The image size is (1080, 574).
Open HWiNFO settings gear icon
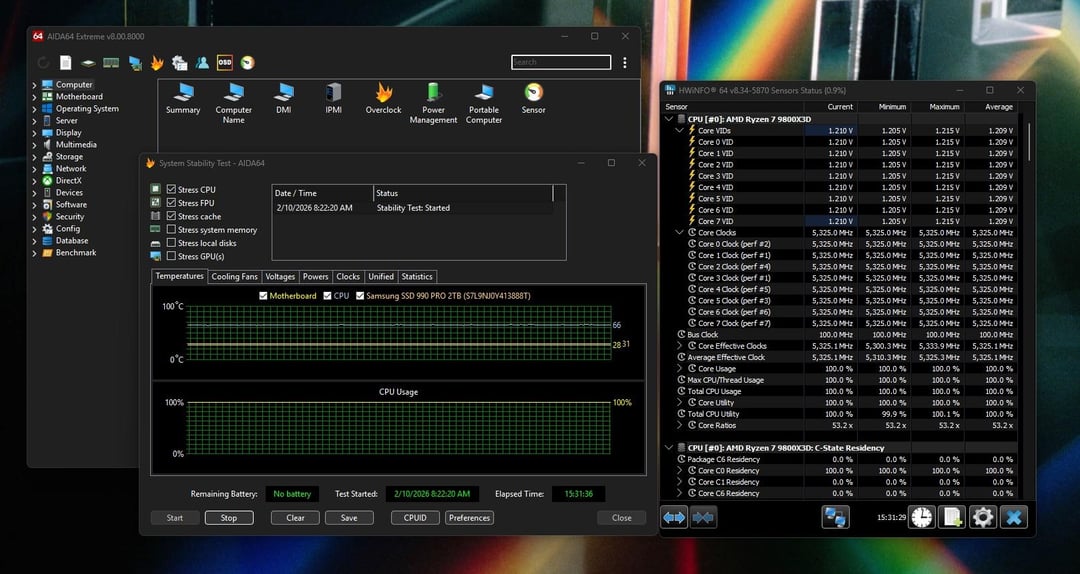[x=983, y=517]
